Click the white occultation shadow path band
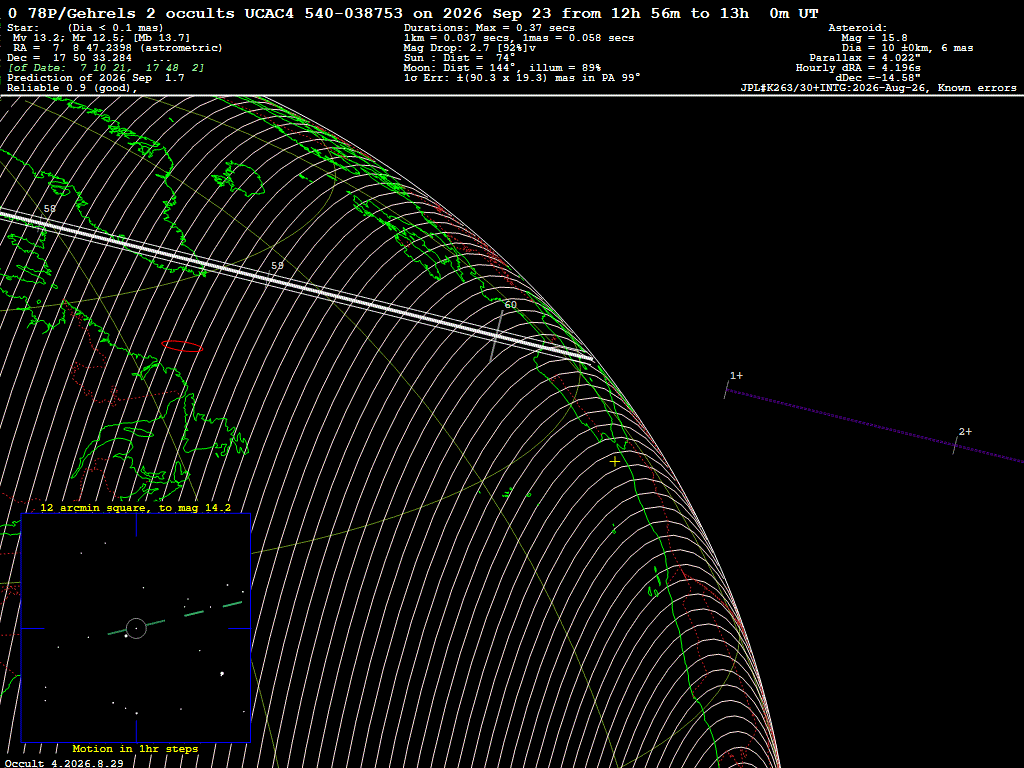 pos(296,287)
